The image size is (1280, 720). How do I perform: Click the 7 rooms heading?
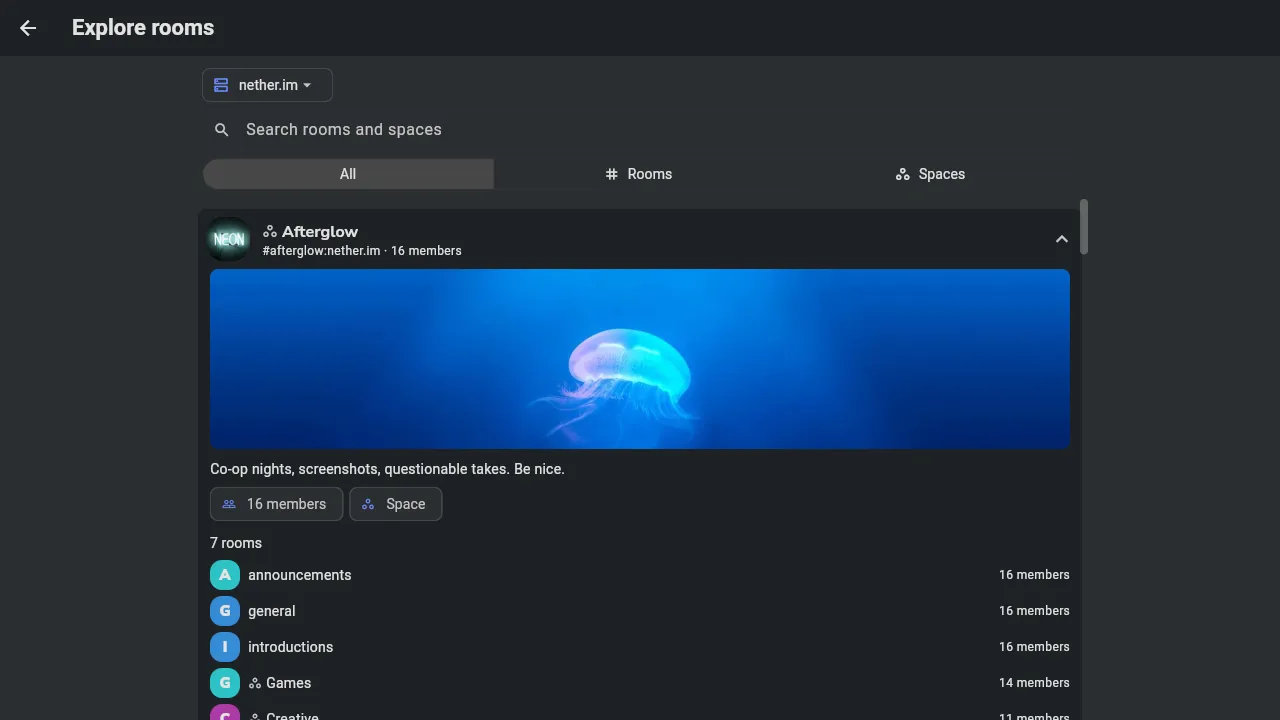236,543
